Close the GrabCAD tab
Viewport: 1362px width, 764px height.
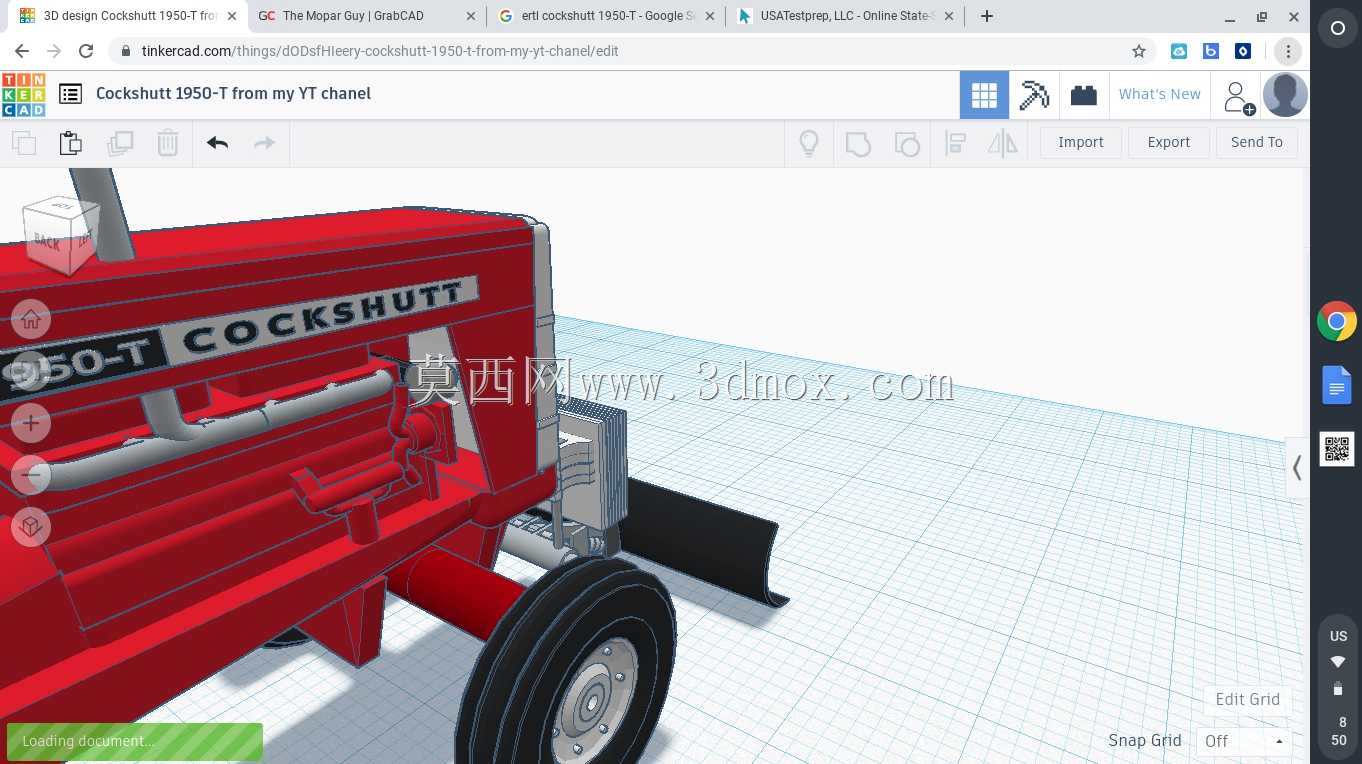[471, 16]
